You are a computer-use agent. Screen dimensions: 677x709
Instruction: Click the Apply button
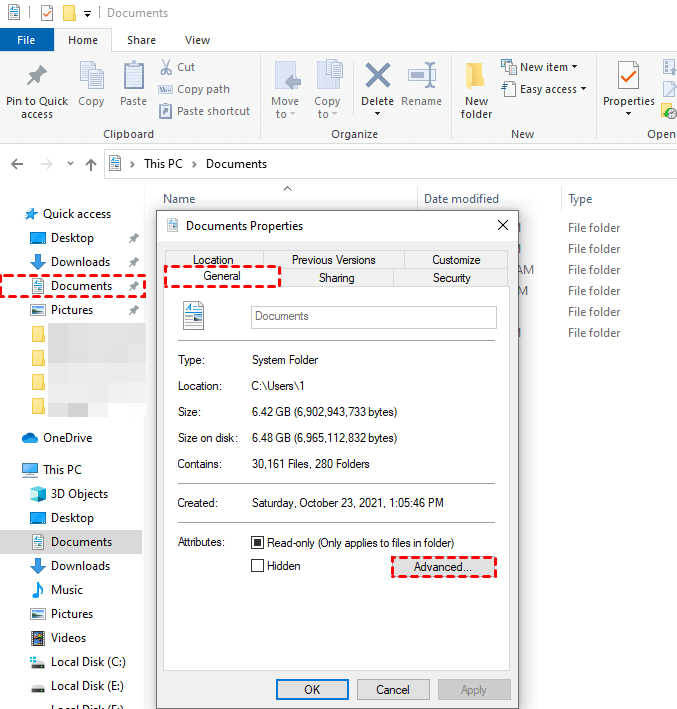[473, 689]
